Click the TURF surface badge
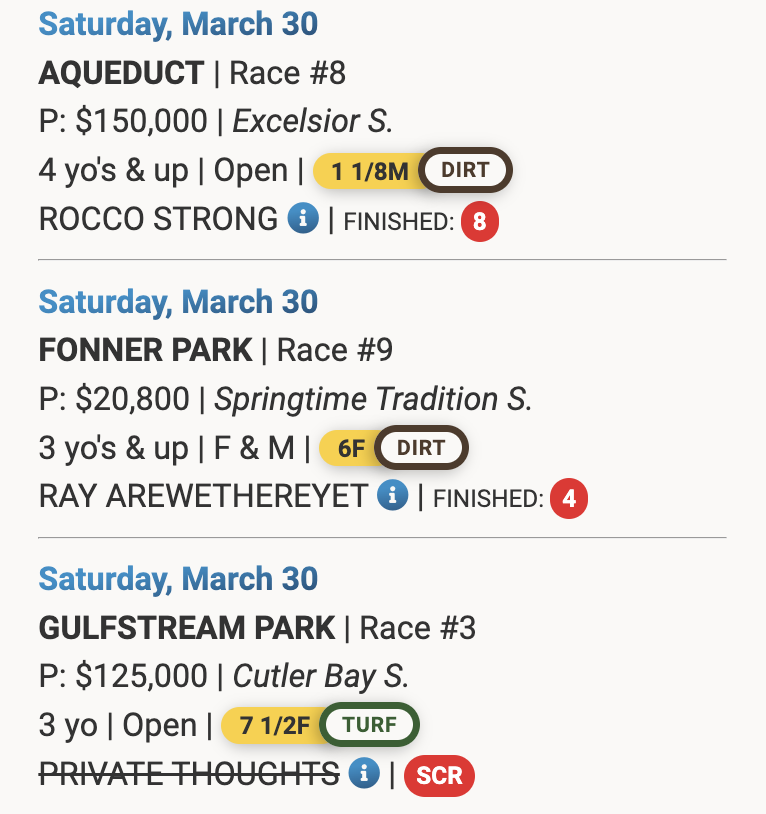This screenshot has height=814, width=766. coord(370,725)
